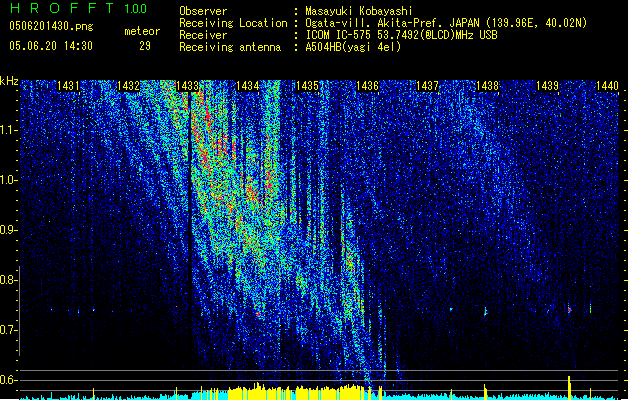Viewport: 629px width, 400px height.
Task: Click the 1439 time marker
Action: (547, 86)
